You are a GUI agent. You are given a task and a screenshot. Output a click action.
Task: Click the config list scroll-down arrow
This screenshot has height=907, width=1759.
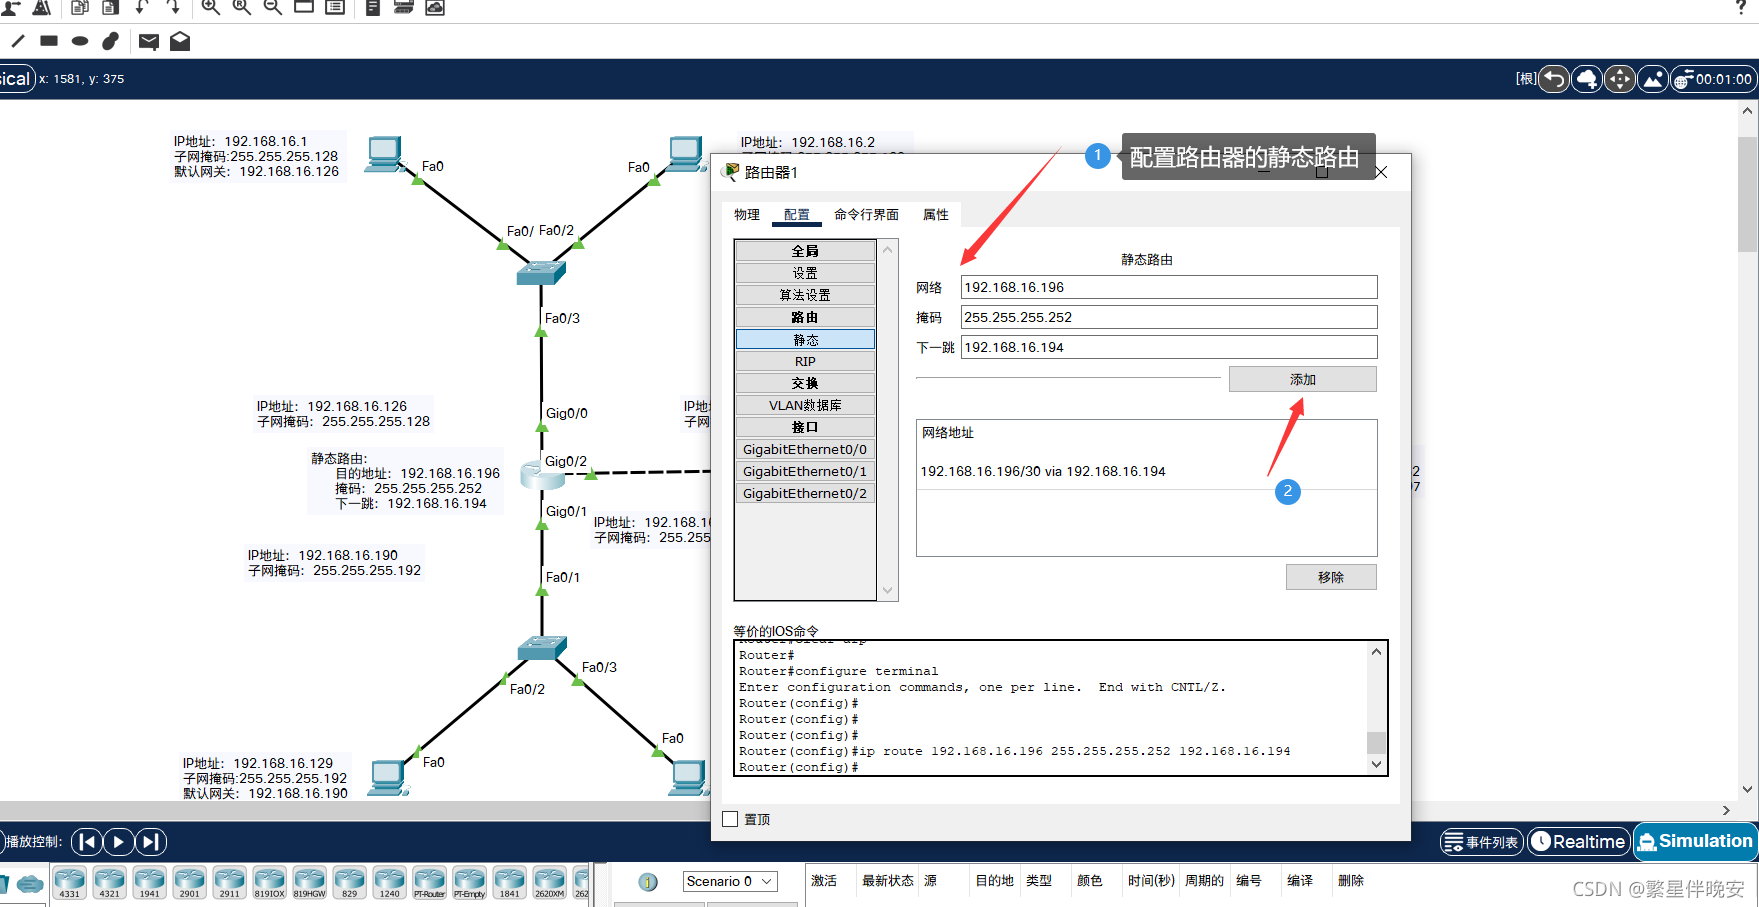[887, 590]
